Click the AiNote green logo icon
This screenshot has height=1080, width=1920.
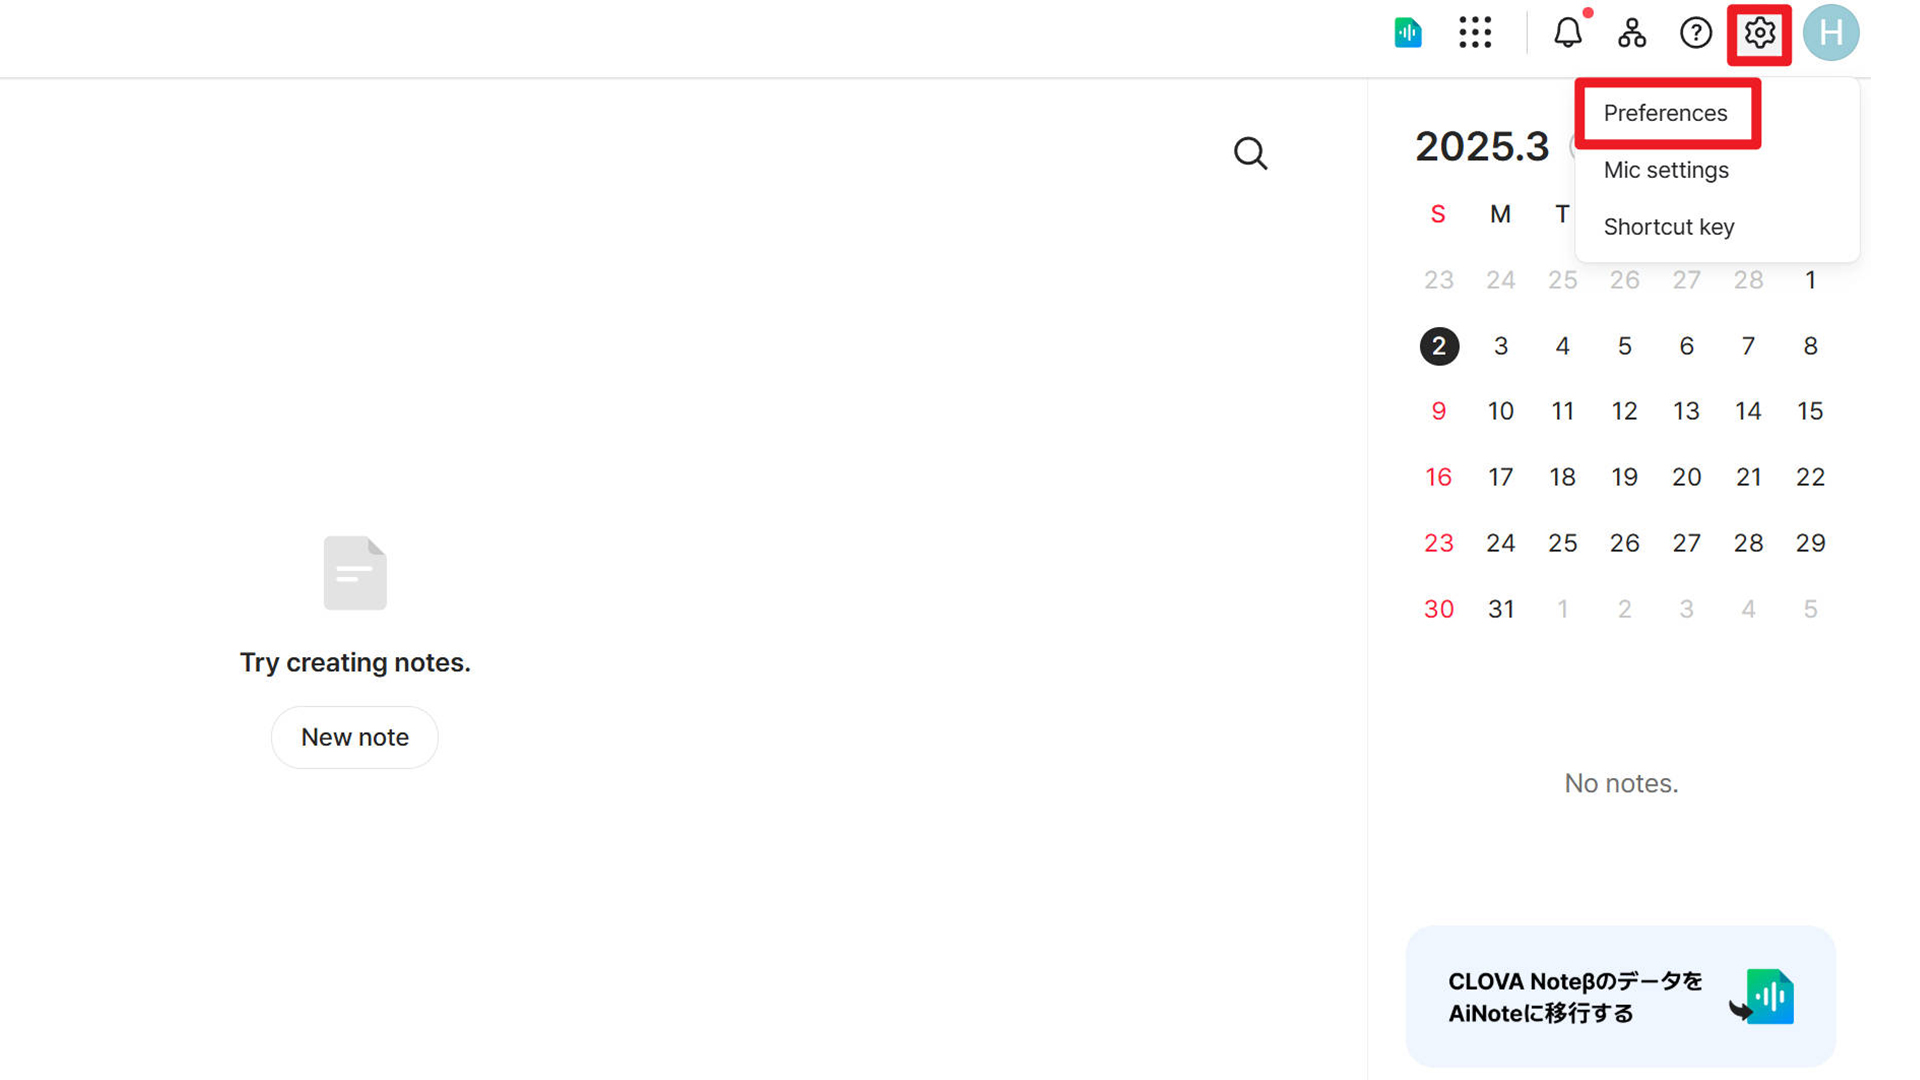[x=1408, y=33]
